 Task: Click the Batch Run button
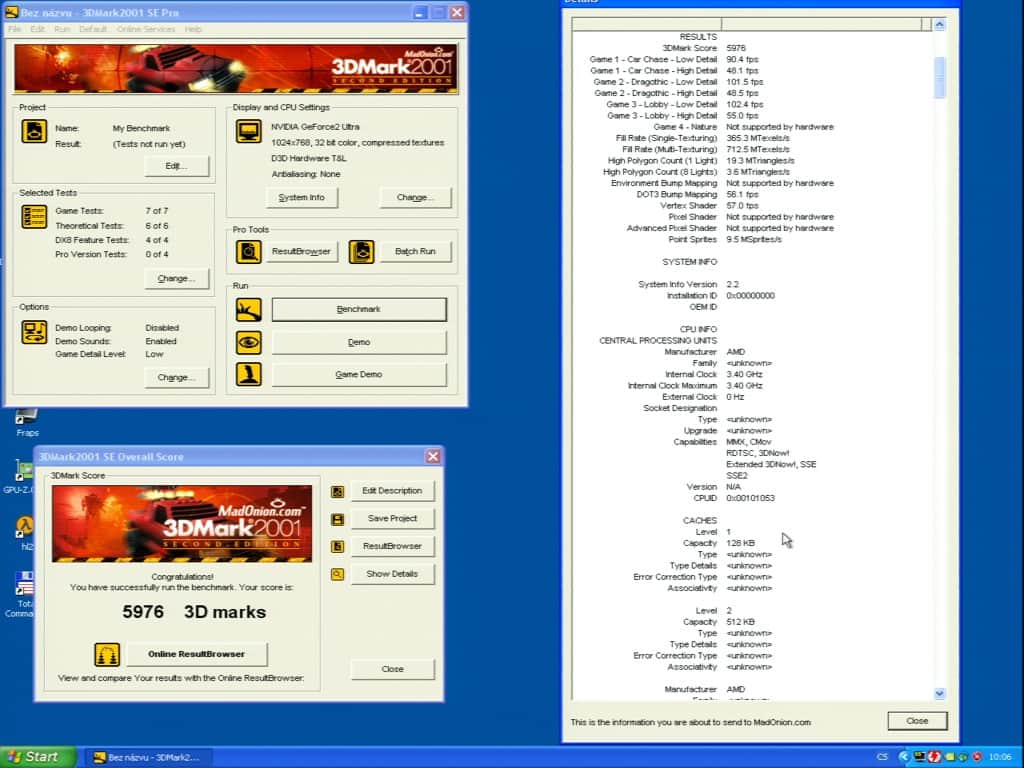point(415,251)
